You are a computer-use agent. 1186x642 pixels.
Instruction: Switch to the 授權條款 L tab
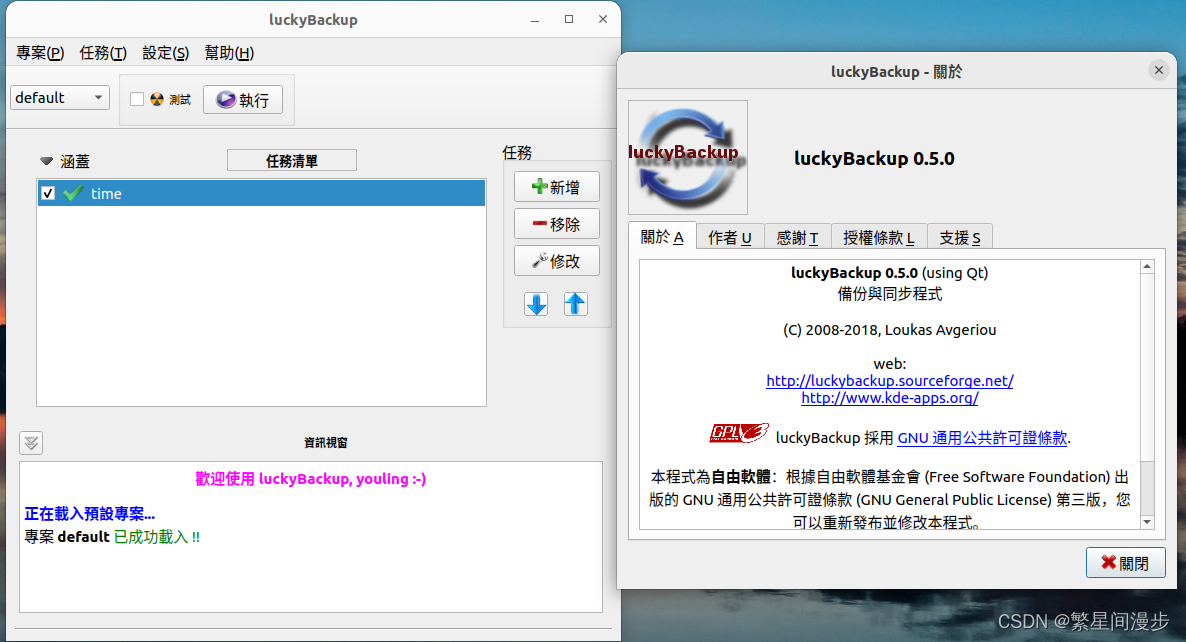click(879, 237)
